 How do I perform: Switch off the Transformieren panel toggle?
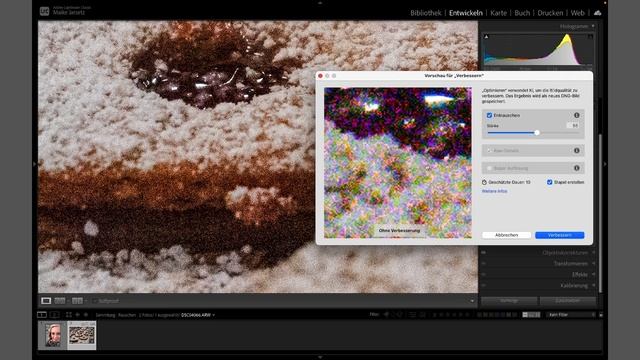pos(484,264)
